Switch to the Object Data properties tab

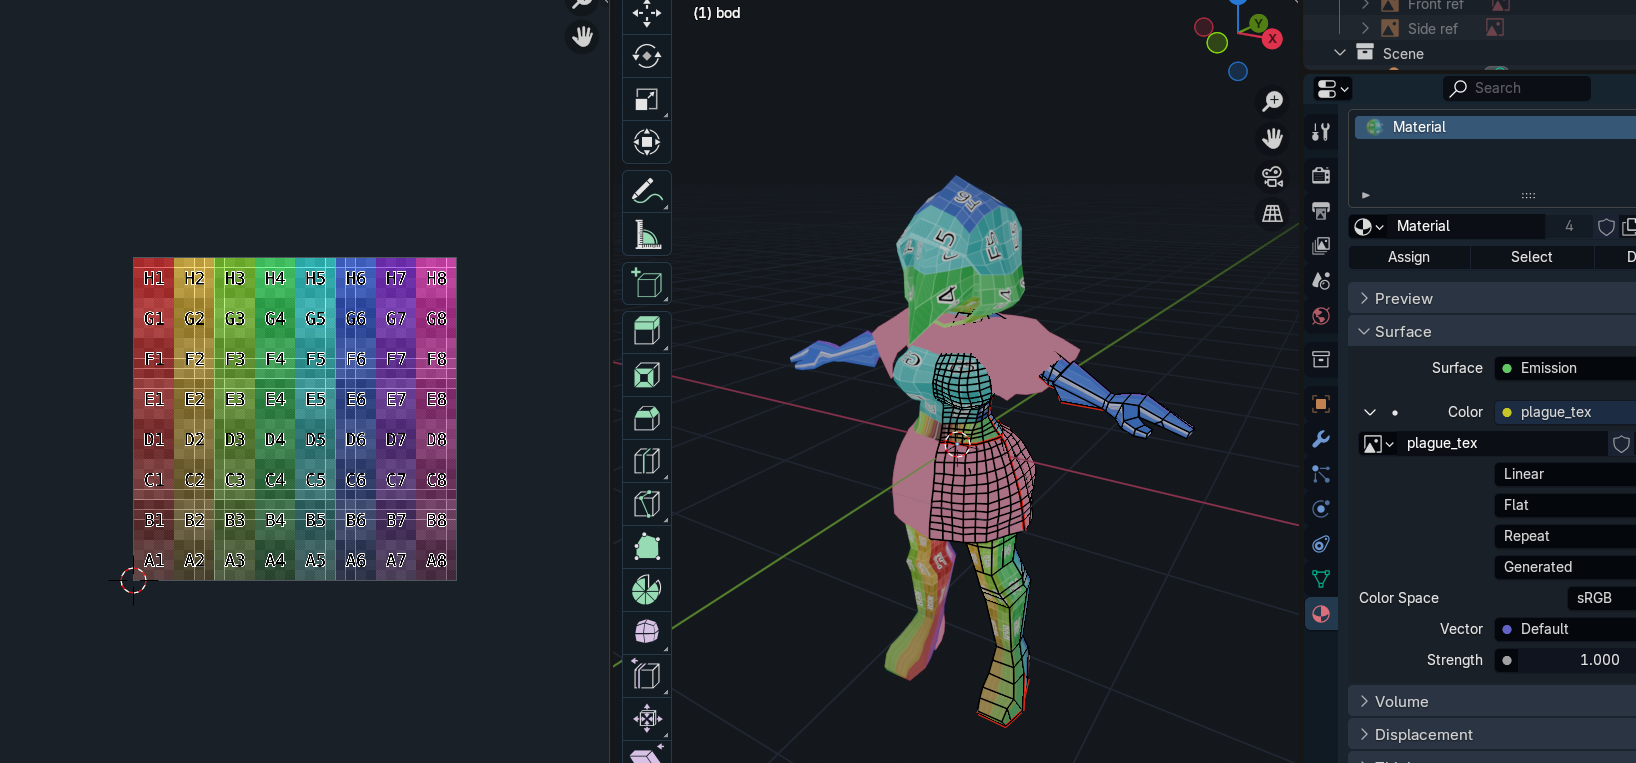1321,579
